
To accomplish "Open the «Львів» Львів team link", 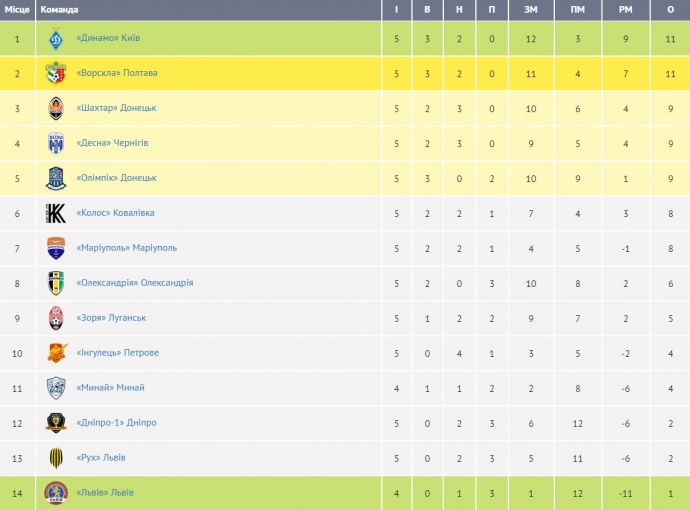I will coord(105,493).
